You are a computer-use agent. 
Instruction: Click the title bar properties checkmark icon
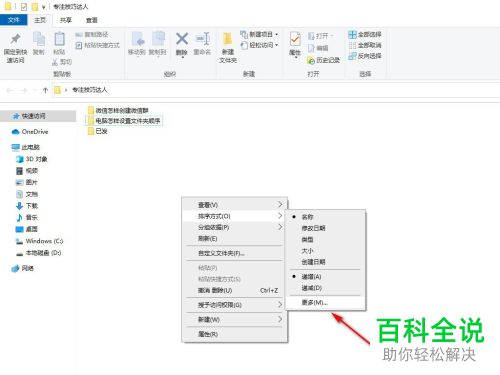coord(24,6)
